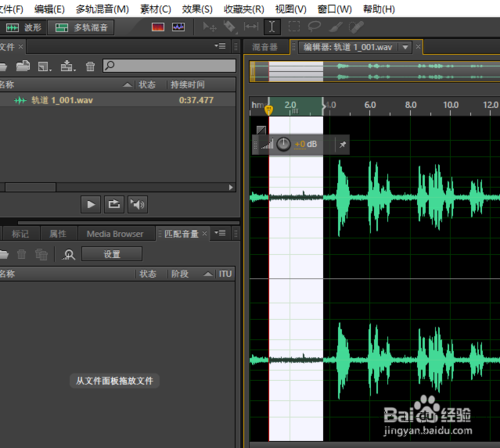Click the 设置 settings button
The height and width of the screenshot is (448, 500).
(x=112, y=254)
